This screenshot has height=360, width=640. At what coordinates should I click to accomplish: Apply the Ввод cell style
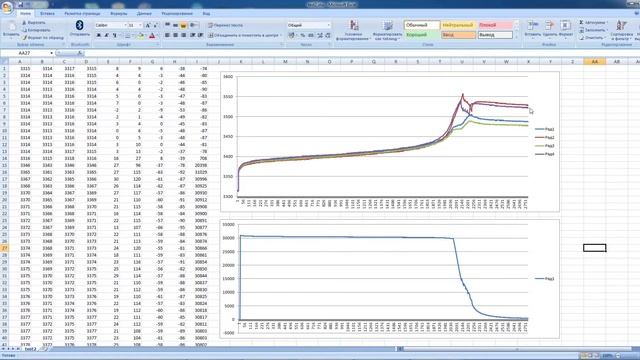[x=458, y=35]
